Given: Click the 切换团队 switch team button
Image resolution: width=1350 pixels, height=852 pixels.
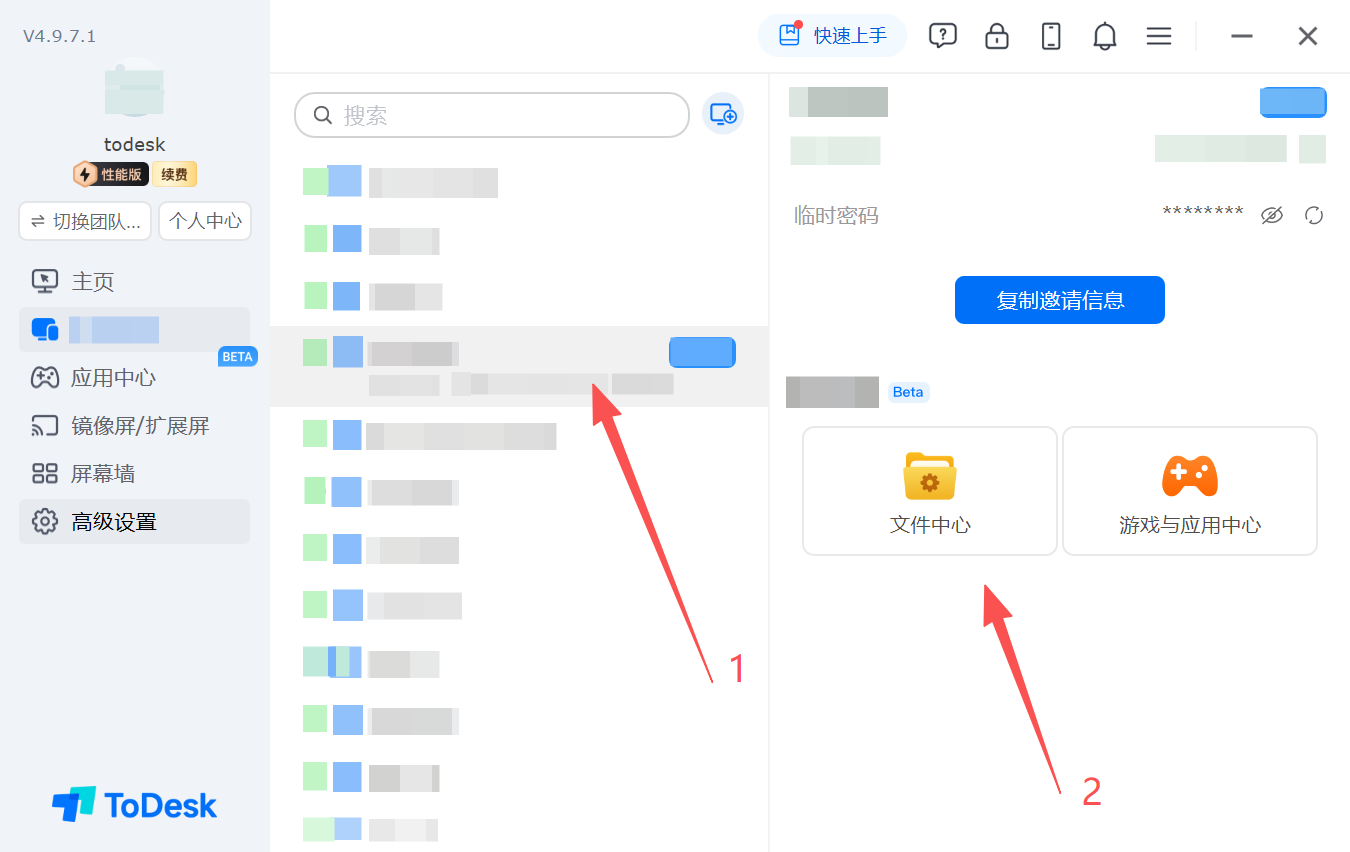Looking at the screenshot, I should [x=85, y=221].
